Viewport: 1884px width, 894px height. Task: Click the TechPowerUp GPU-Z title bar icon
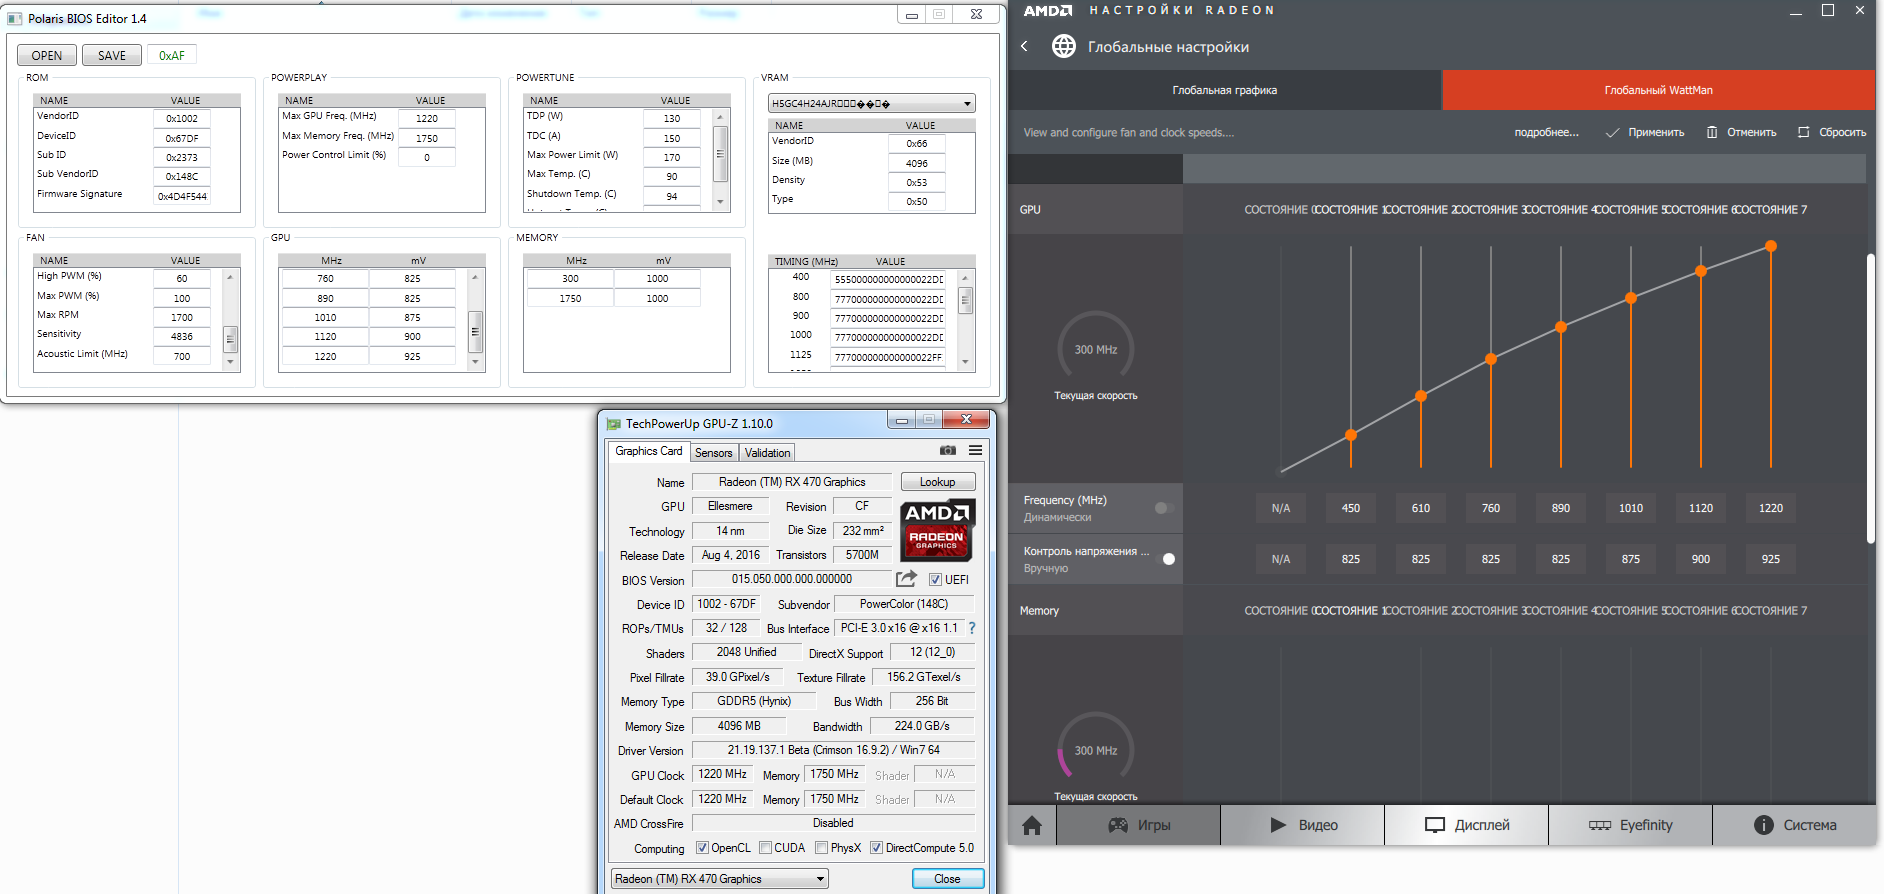click(x=614, y=424)
